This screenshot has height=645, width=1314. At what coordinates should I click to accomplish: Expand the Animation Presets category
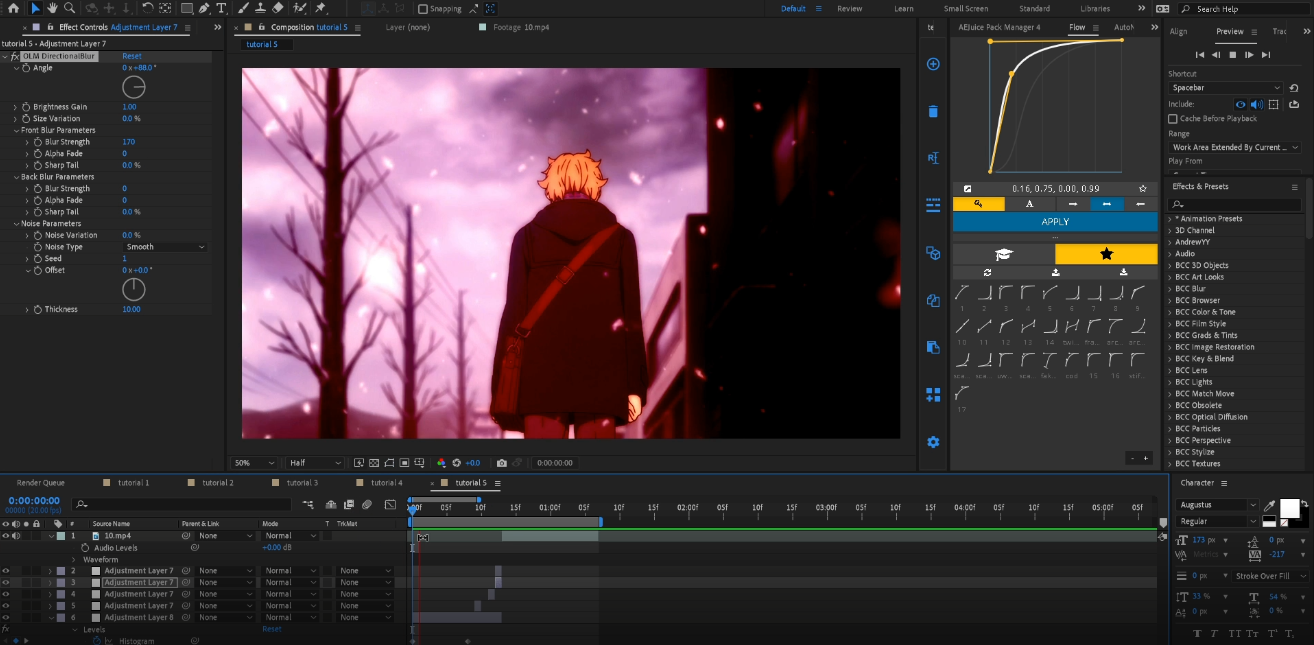[1171, 219]
